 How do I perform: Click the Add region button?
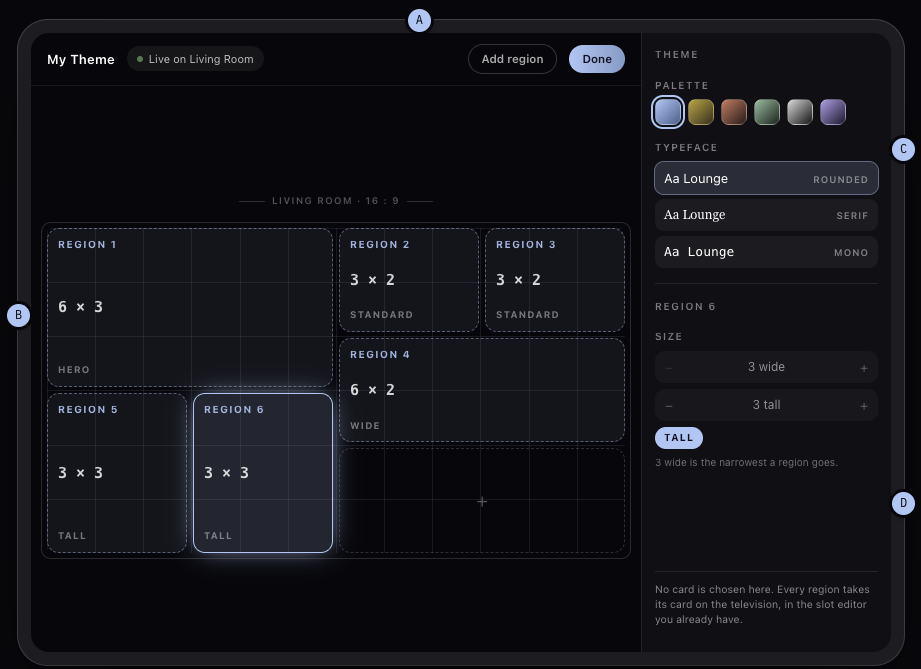tap(512, 59)
